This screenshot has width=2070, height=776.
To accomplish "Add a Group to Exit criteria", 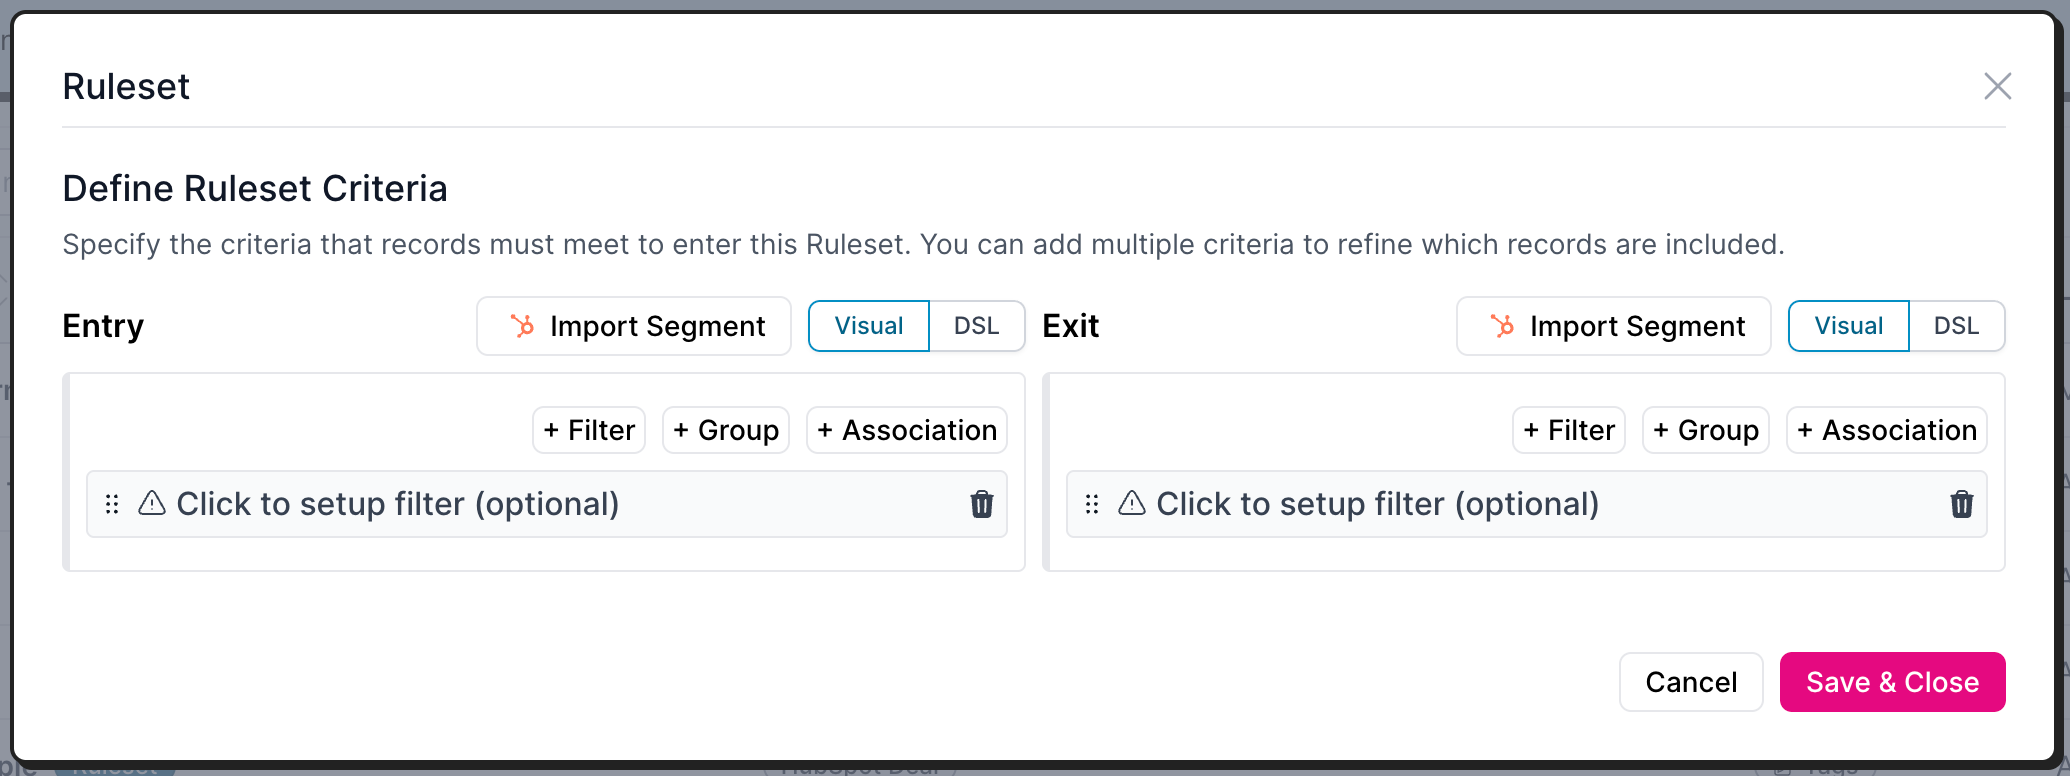I will [1706, 430].
